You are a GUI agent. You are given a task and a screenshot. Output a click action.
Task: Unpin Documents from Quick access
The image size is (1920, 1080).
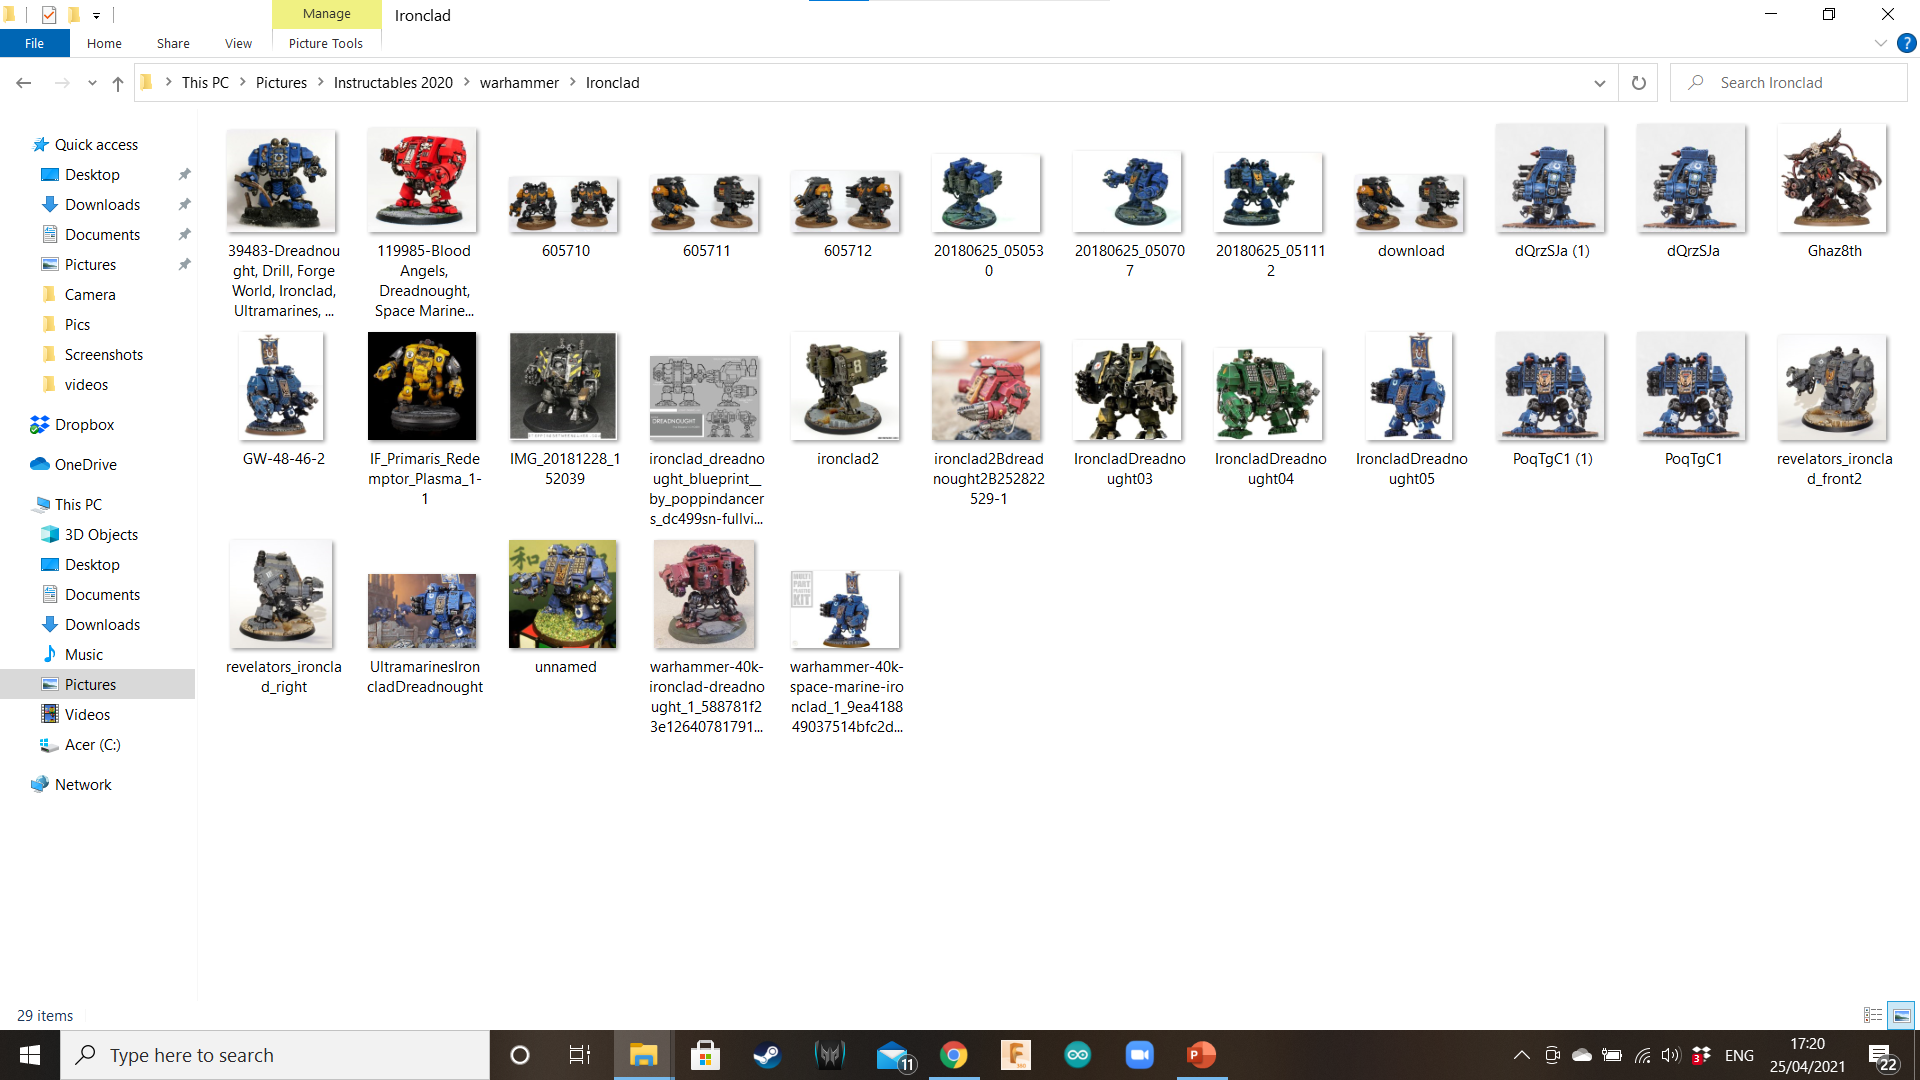184,234
